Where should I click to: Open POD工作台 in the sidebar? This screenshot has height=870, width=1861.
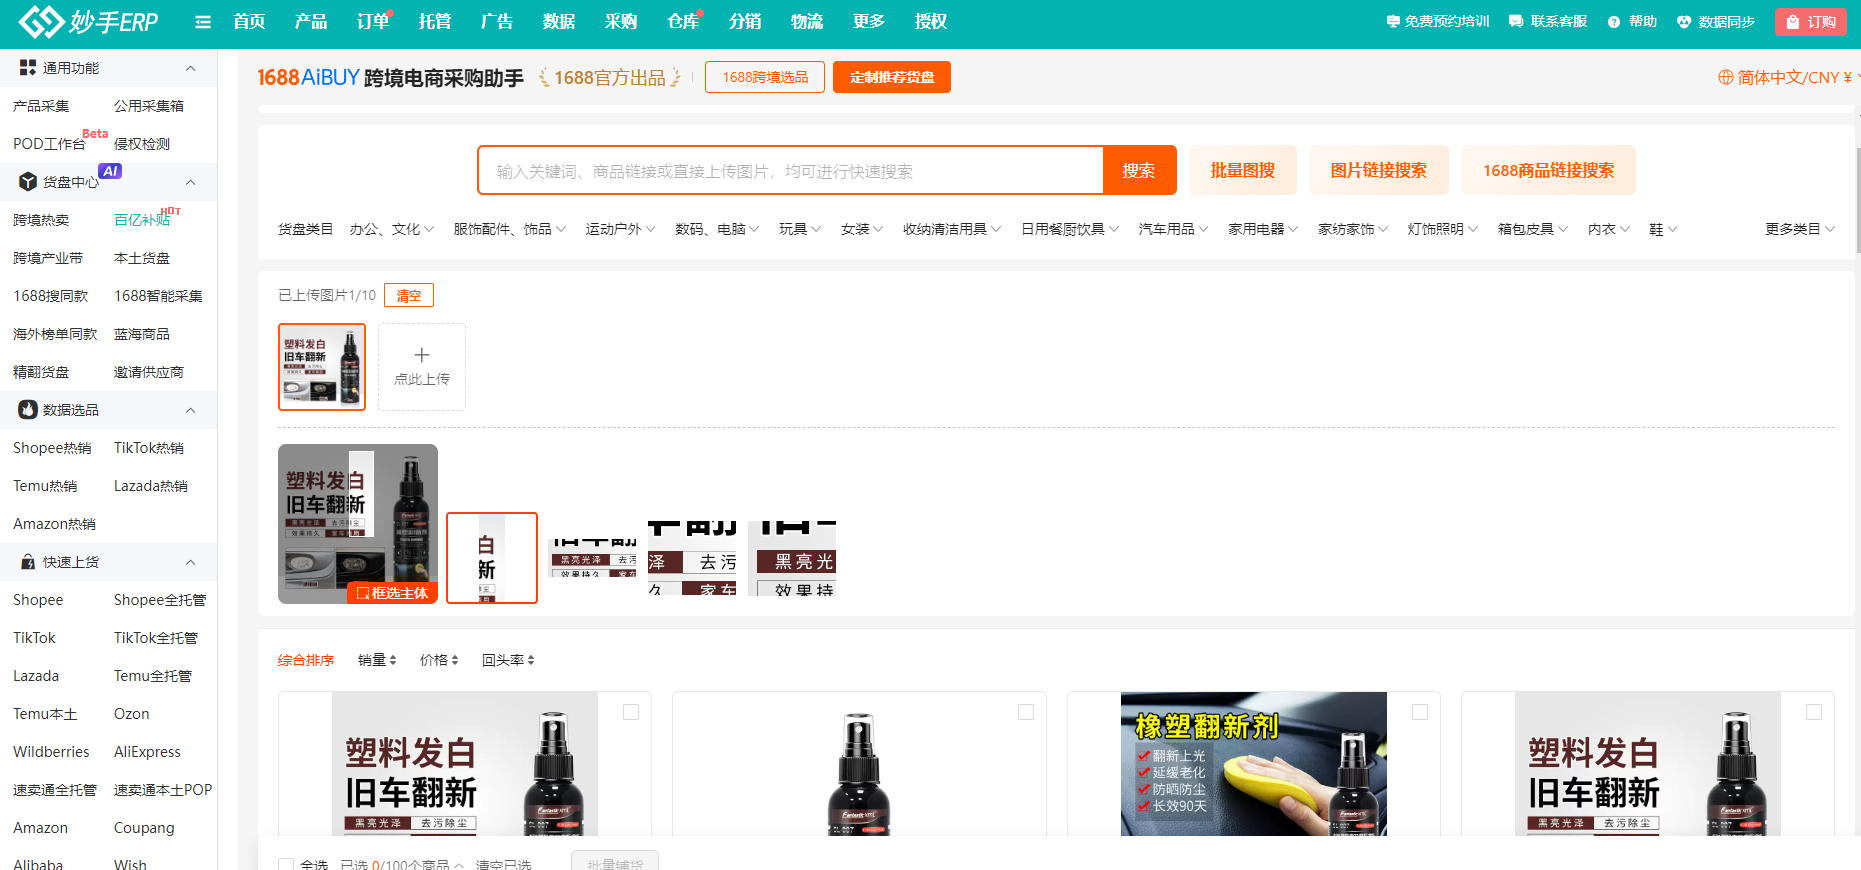click(x=49, y=144)
